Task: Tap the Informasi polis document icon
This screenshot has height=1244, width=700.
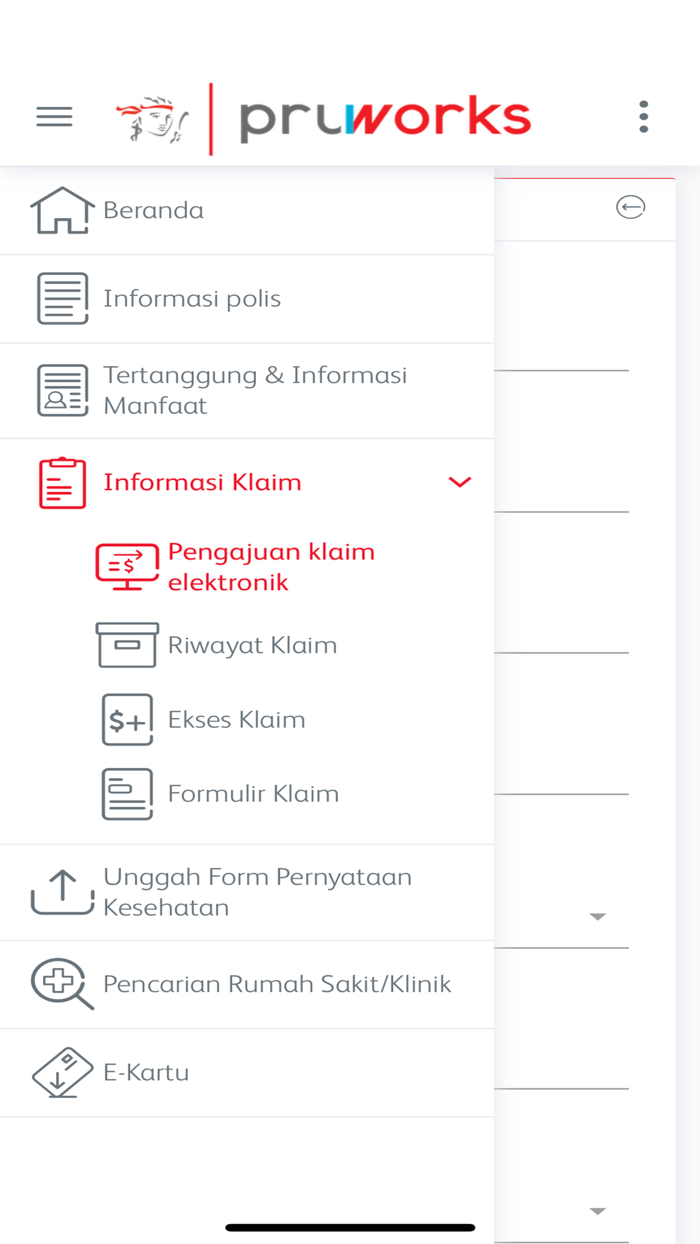Action: 62,298
